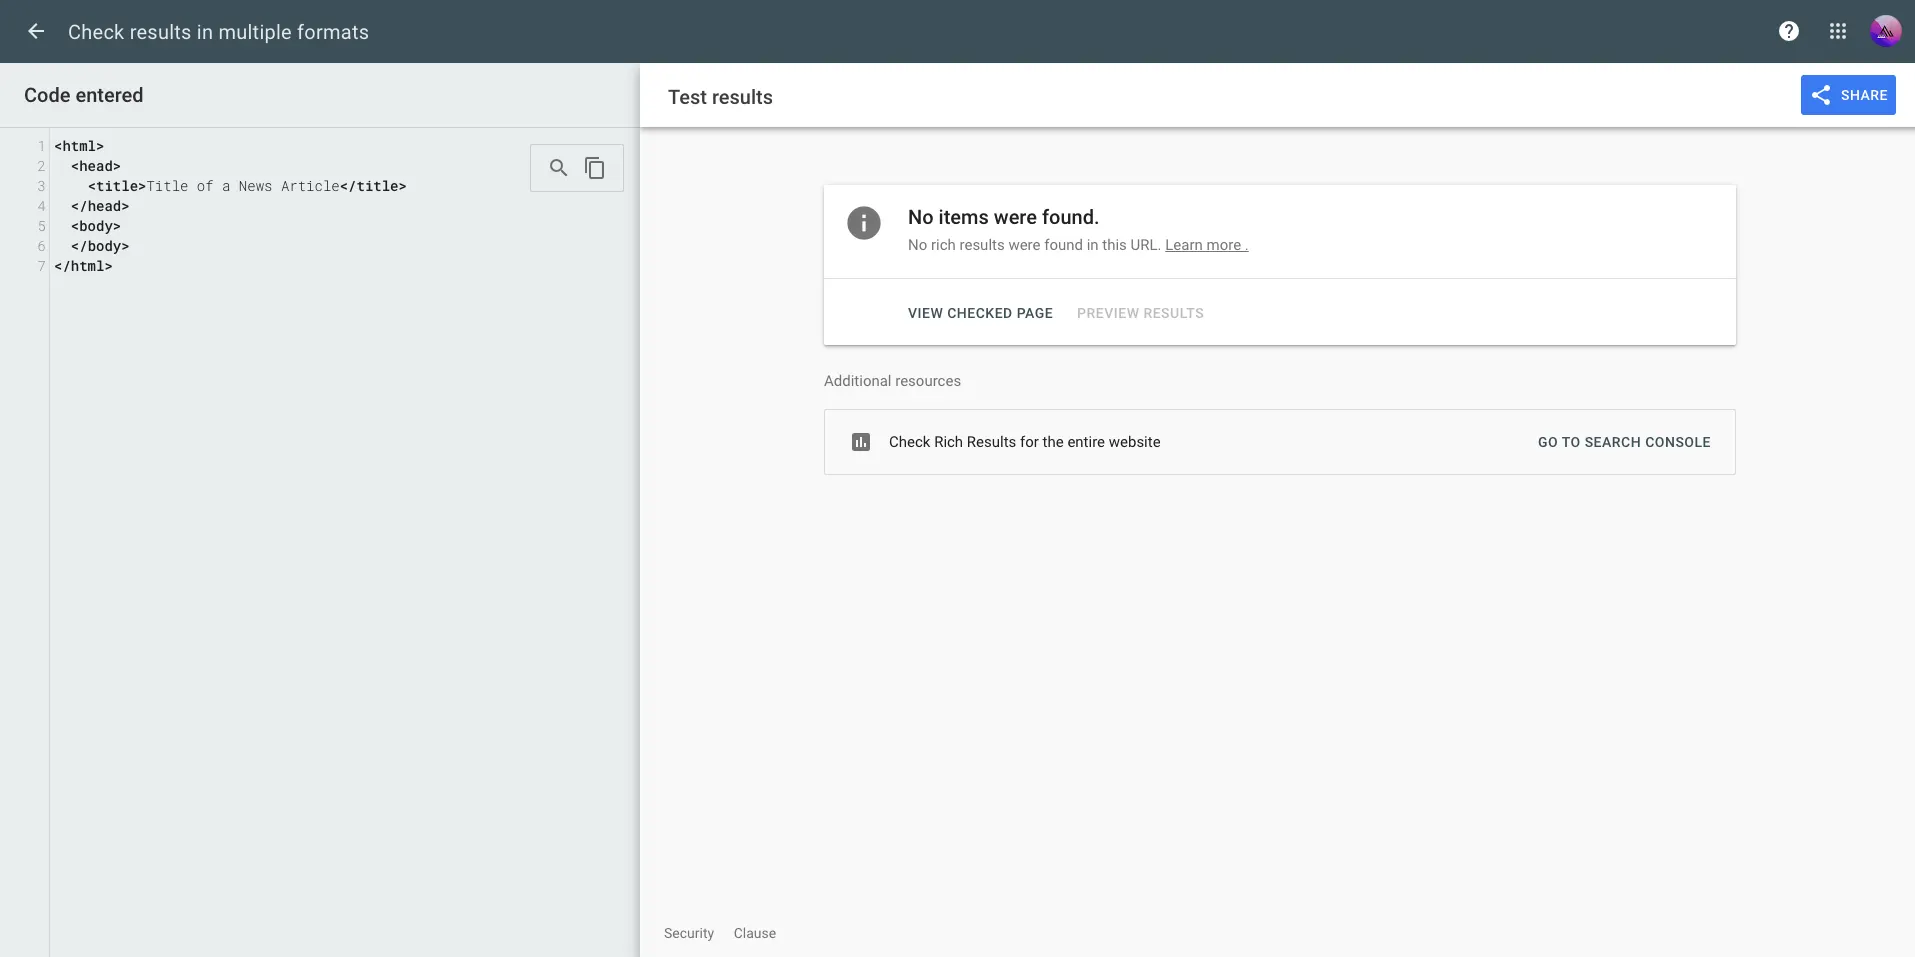Click the info icon beside No items found
This screenshot has height=957, width=1915.
tap(864, 222)
